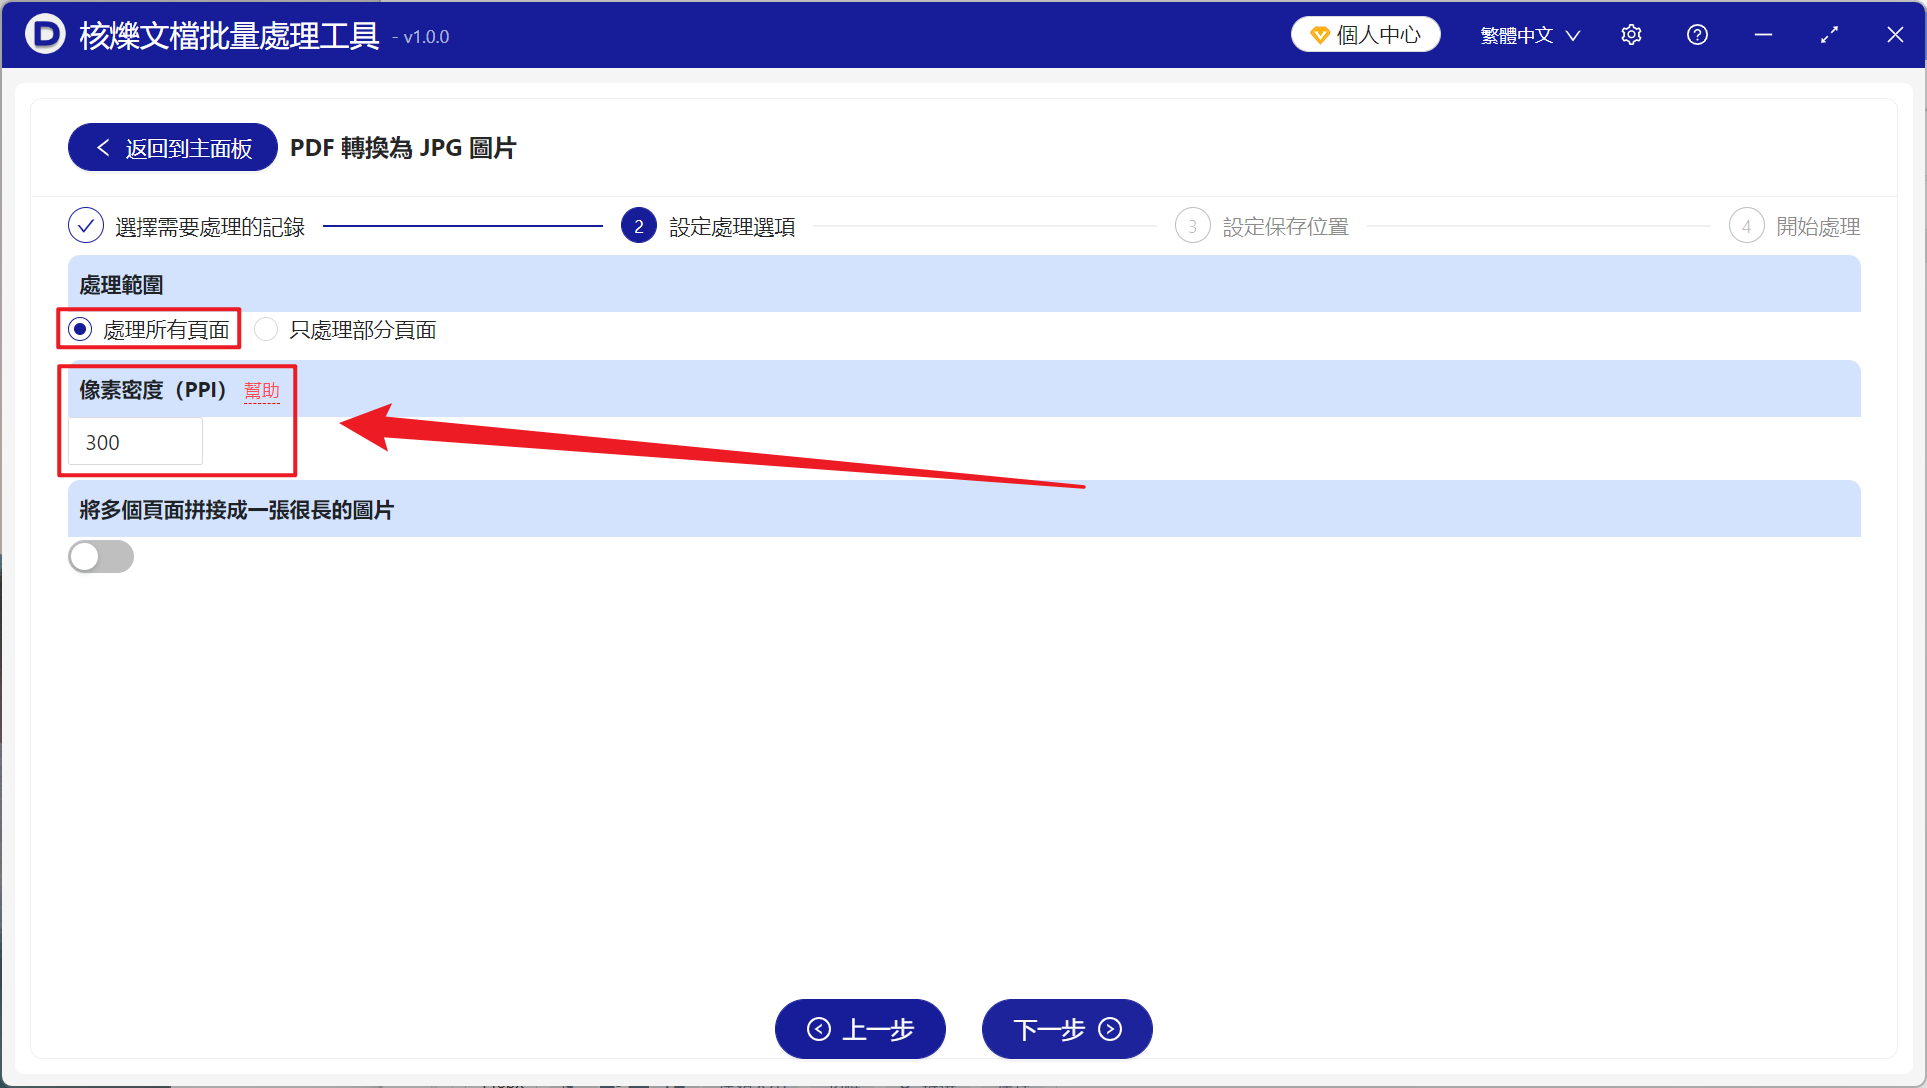
Task: Click the PPI value input field
Action: pos(136,442)
